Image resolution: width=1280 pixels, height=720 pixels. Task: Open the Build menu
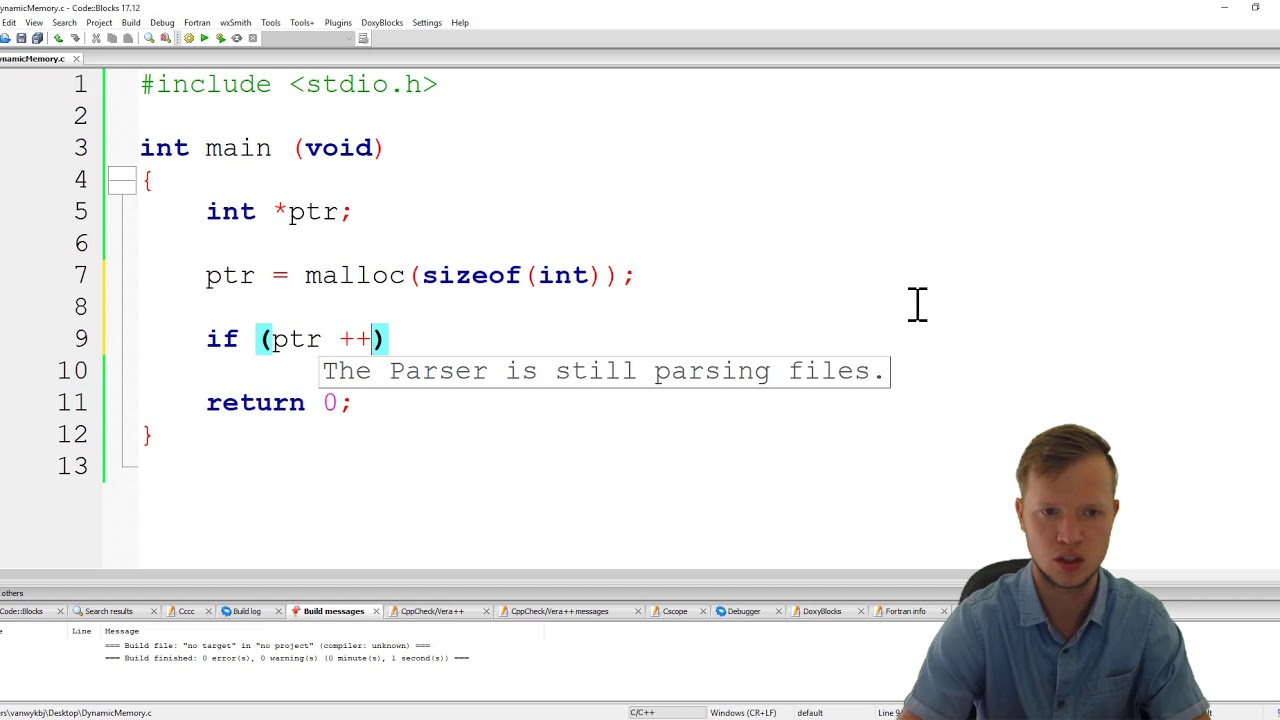[x=131, y=22]
